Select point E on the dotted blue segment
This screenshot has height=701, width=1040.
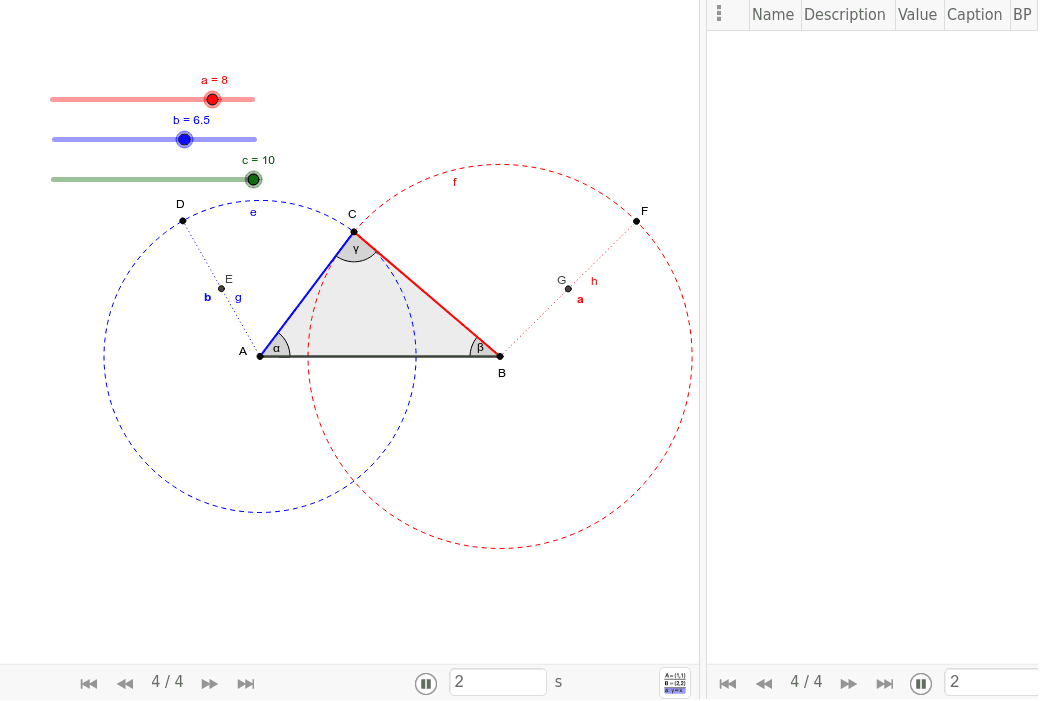[x=222, y=288]
